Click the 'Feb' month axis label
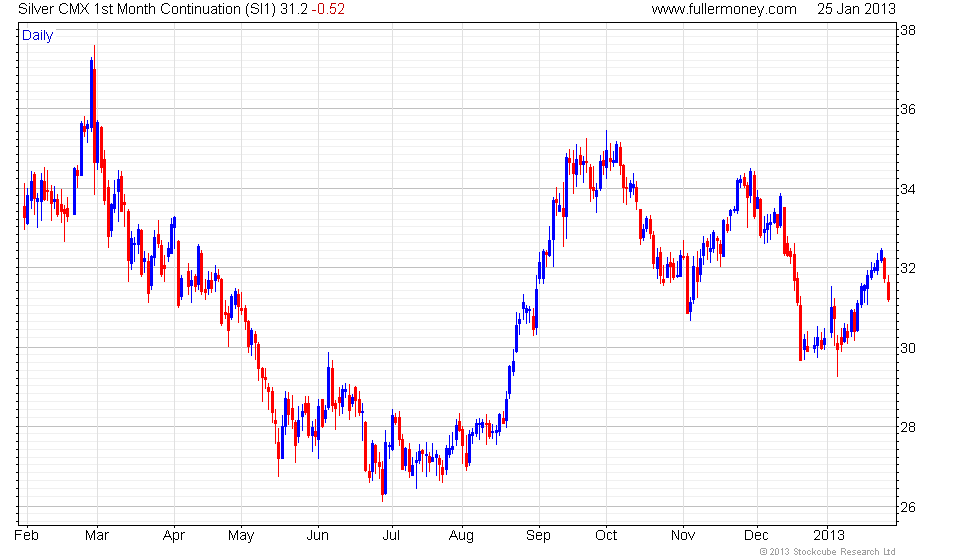The height and width of the screenshot is (560, 980). 26,536
